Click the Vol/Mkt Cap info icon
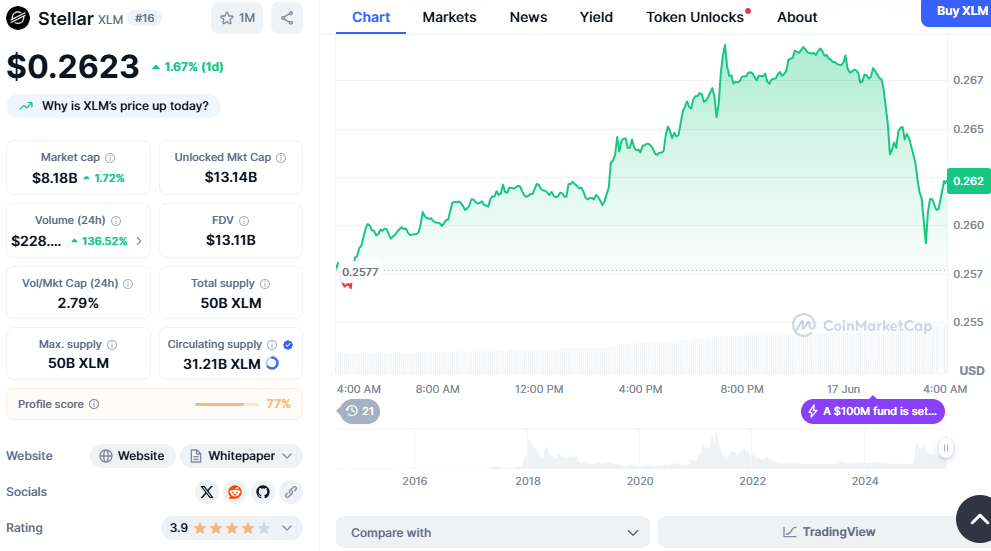 128,284
